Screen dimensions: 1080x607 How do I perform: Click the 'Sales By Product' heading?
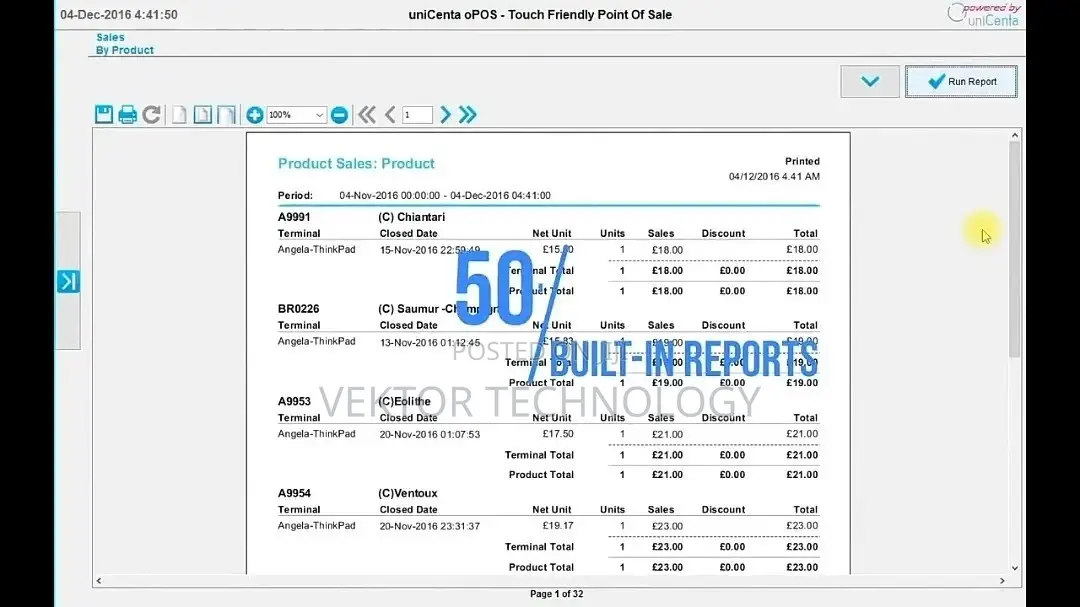click(x=125, y=43)
